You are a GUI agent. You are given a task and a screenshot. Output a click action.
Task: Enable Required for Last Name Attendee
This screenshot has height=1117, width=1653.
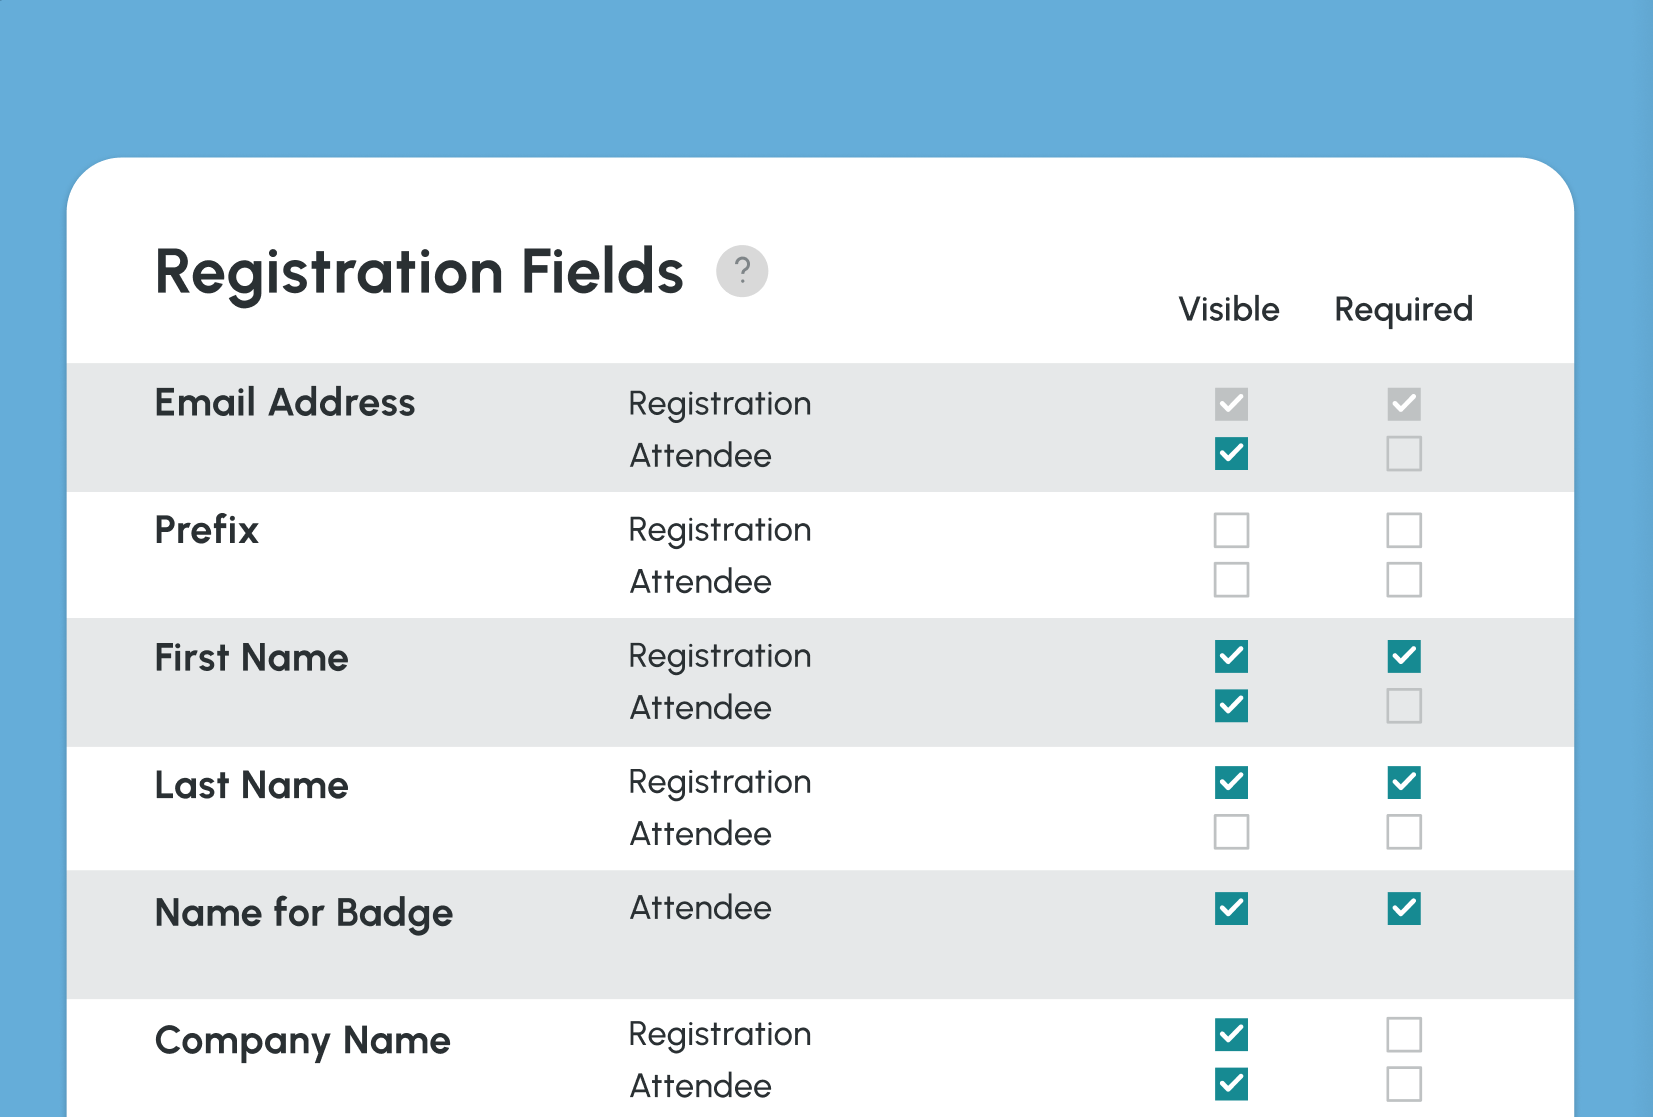click(1404, 832)
